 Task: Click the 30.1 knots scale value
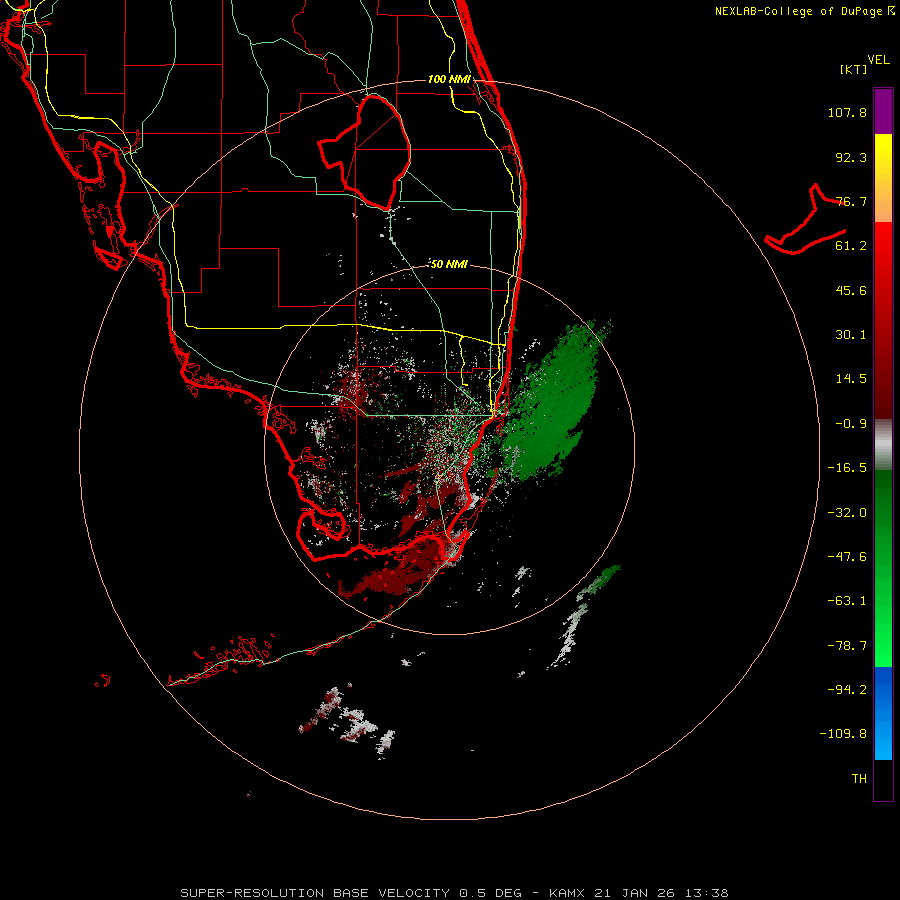click(x=851, y=335)
